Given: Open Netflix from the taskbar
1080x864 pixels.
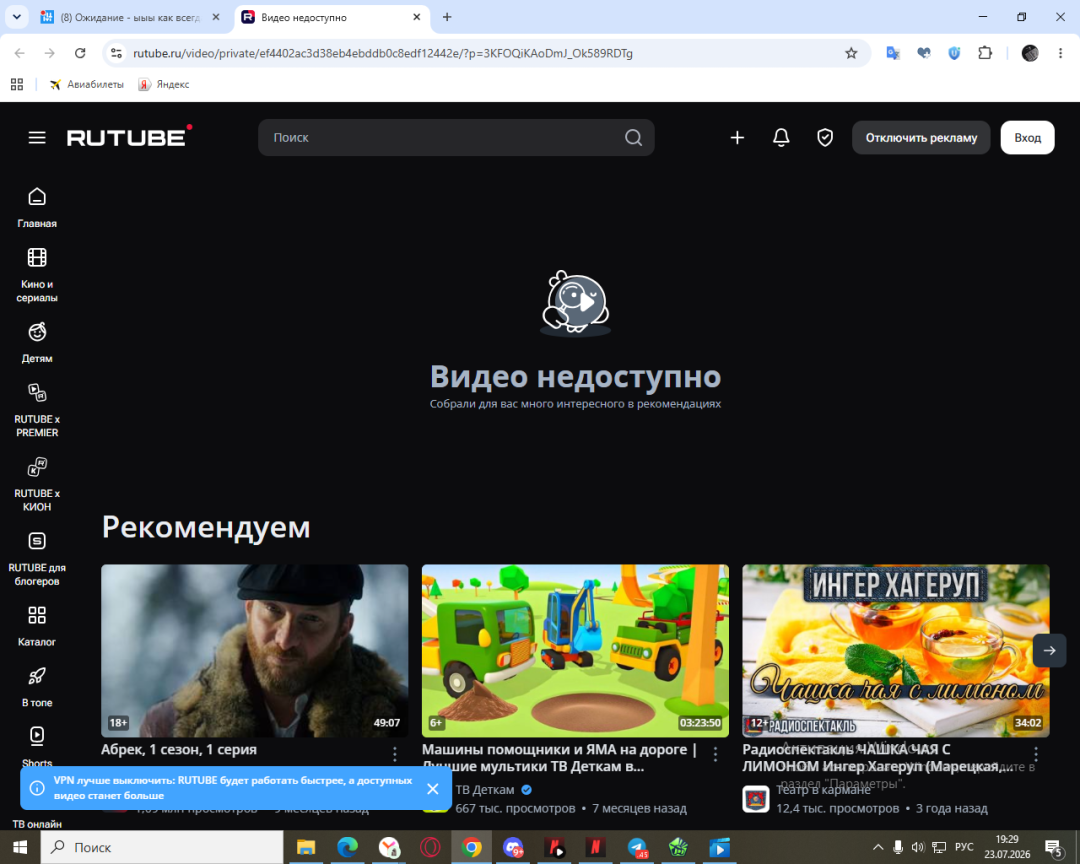Looking at the screenshot, I should [596, 847].
